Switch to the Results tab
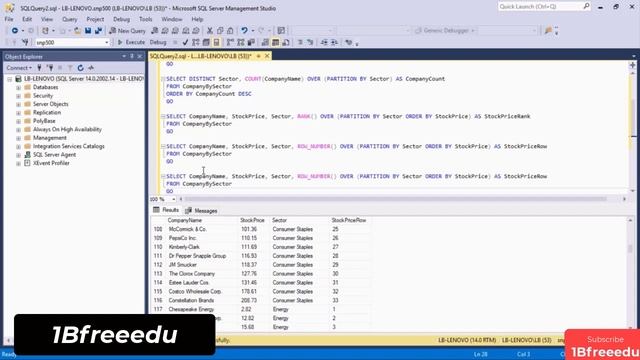Image resolution: width=640 pixels, height=360 pixels. point(166,210)
